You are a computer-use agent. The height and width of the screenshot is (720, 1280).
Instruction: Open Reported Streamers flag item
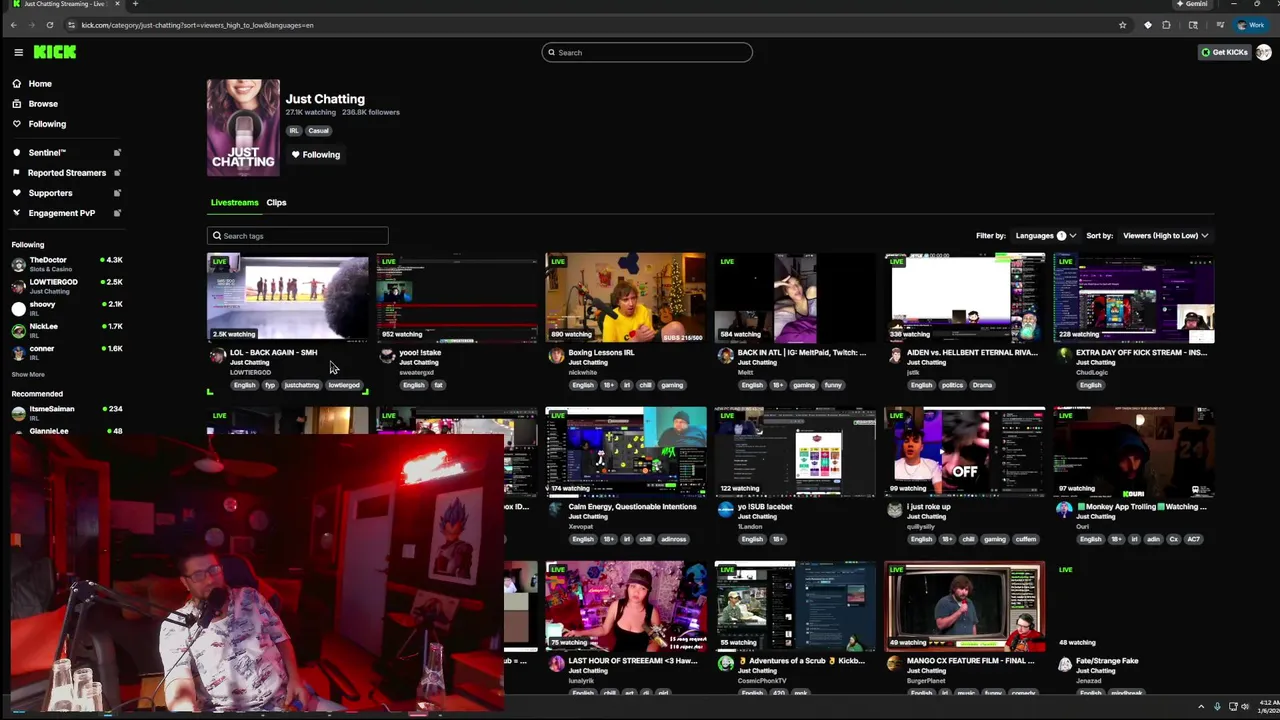[66, 173]
